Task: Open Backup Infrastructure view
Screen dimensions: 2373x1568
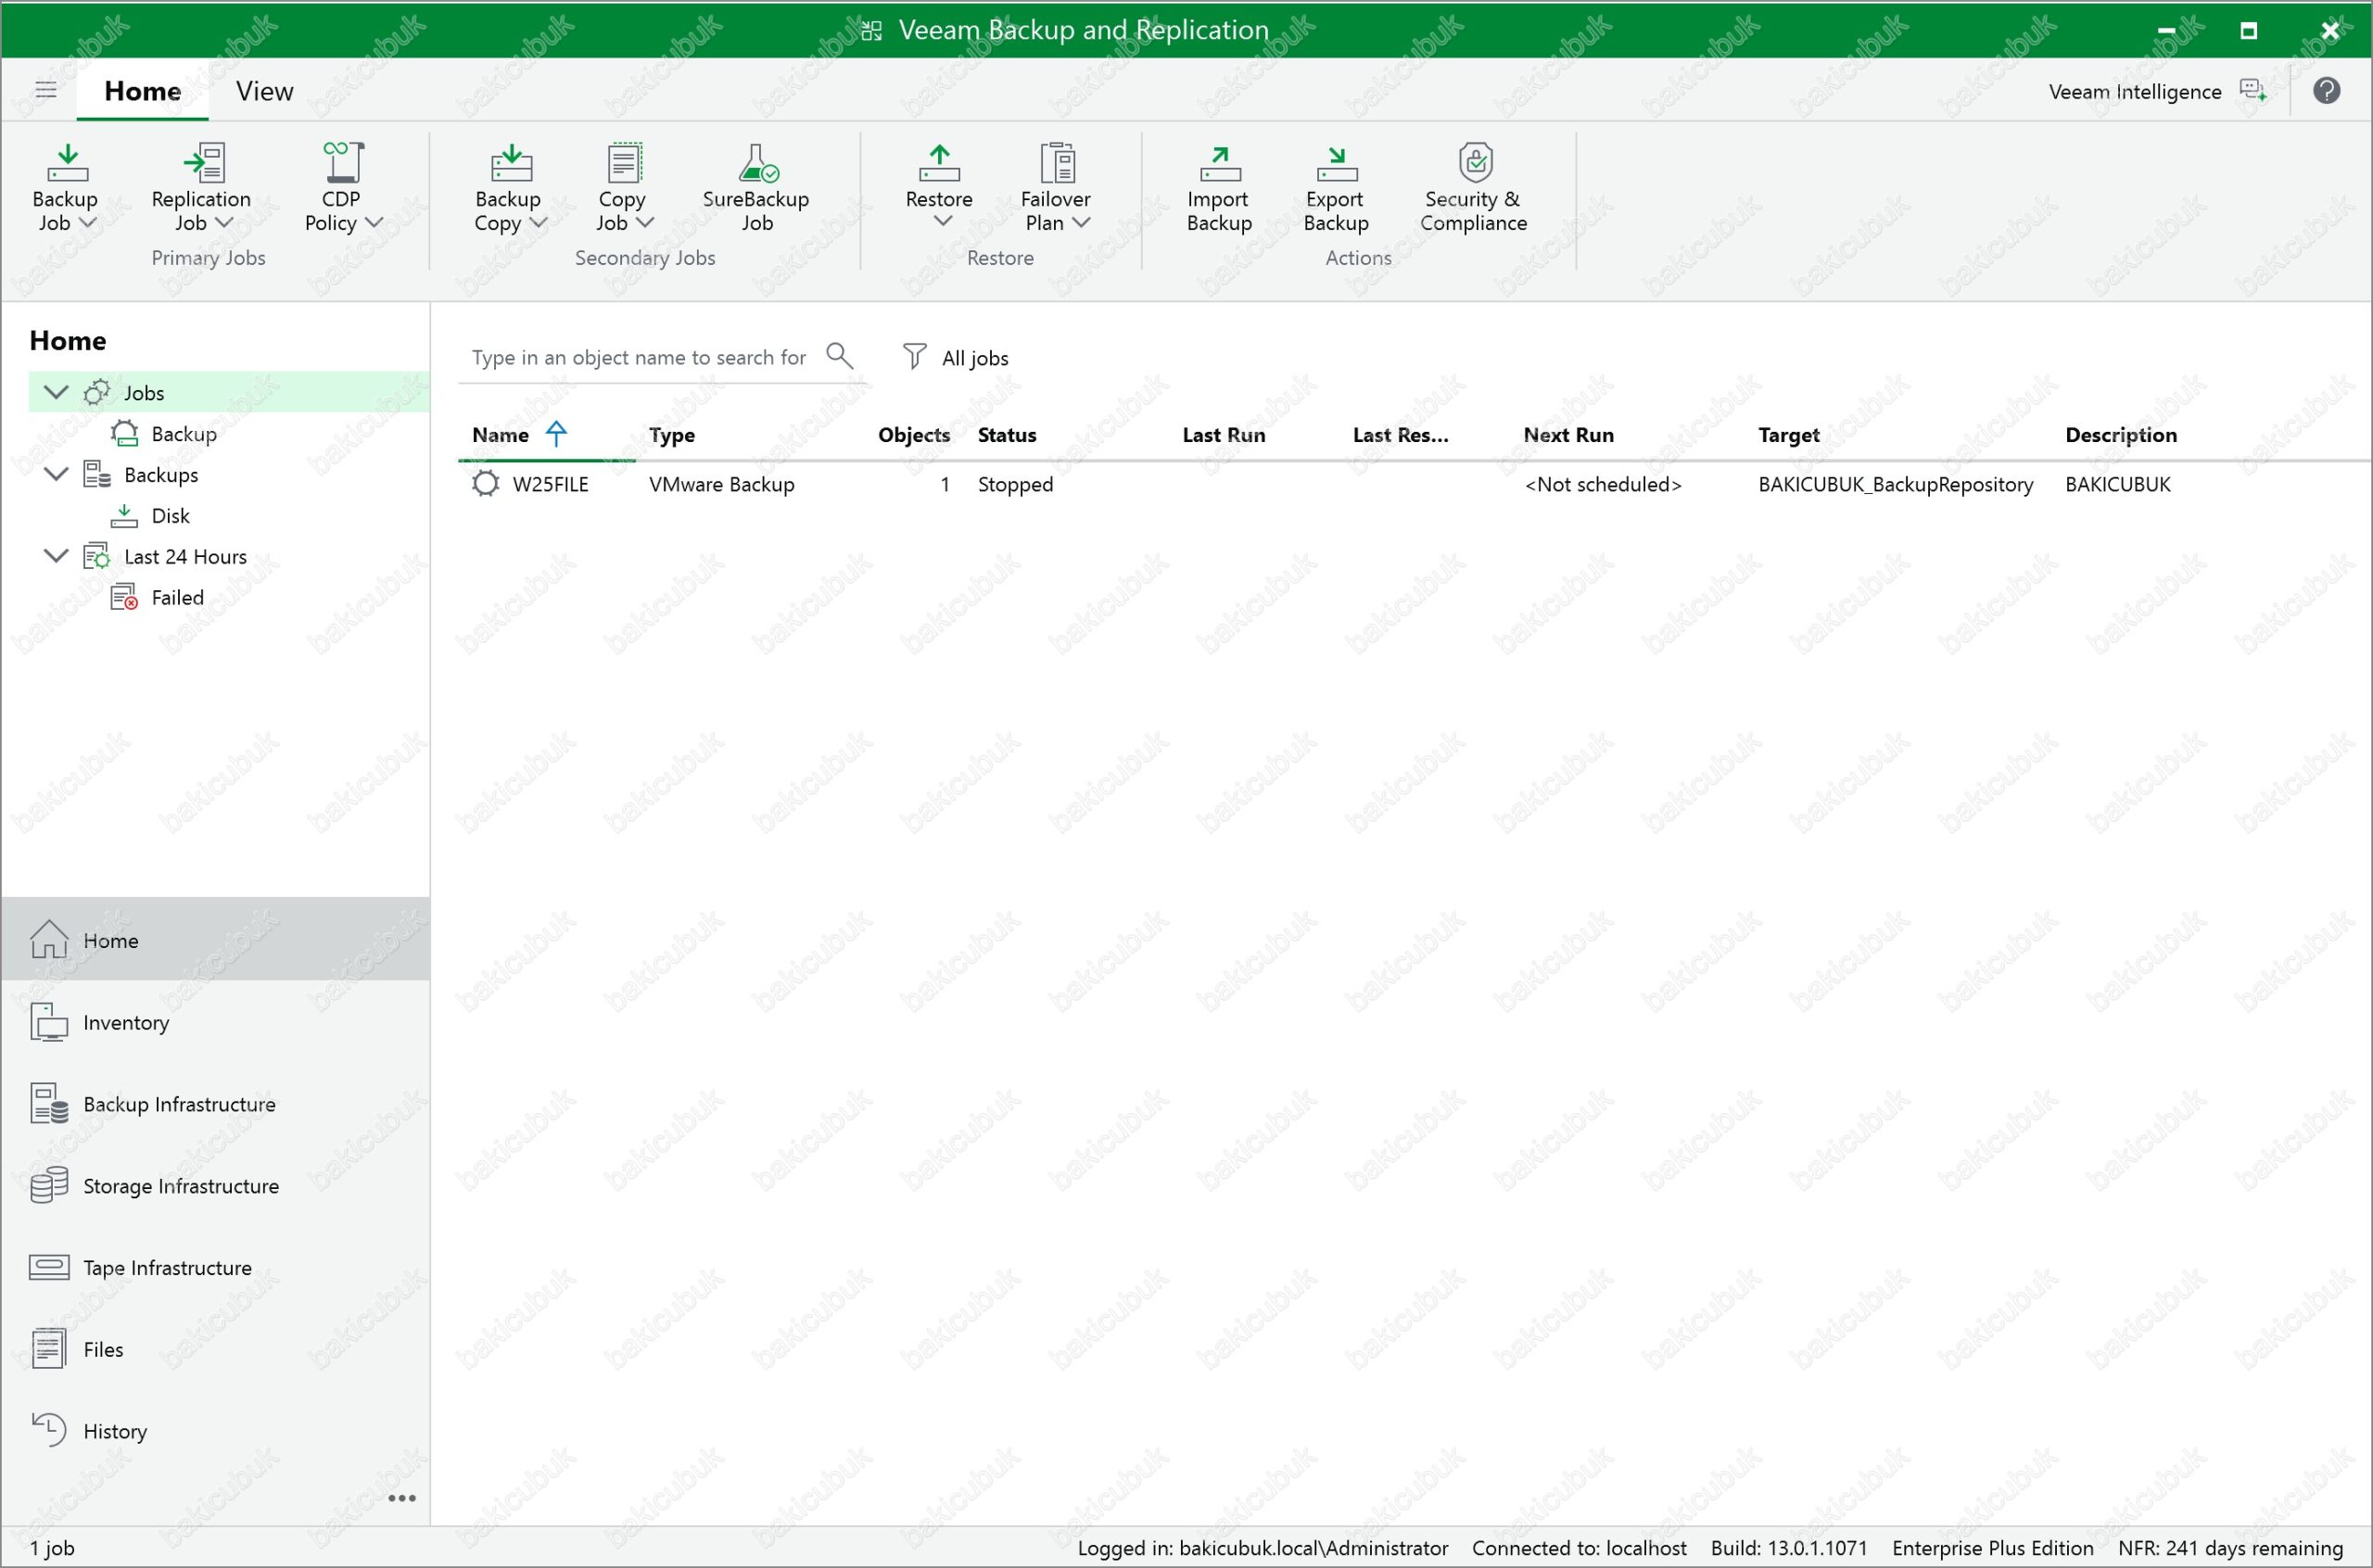Action: [x=179, y=1104]
